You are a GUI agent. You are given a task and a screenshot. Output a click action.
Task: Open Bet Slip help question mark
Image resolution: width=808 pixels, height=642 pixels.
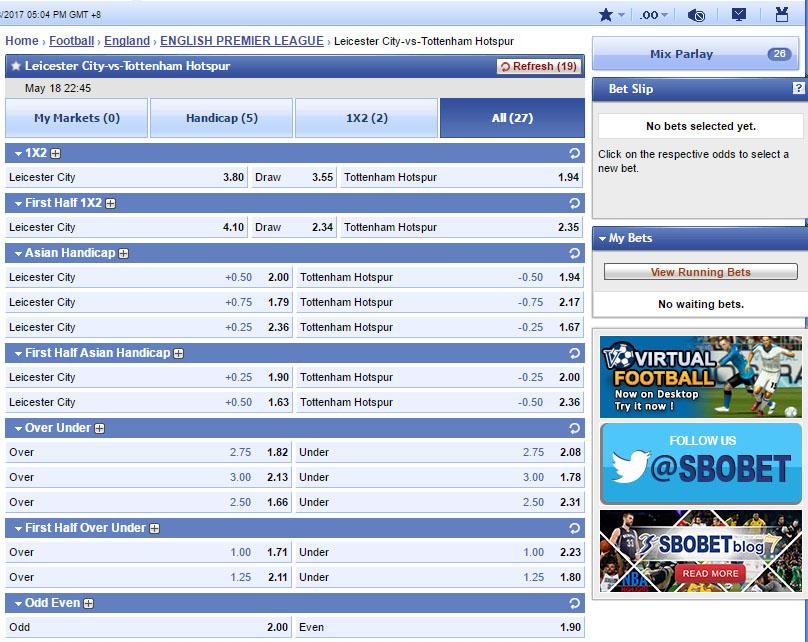click(798, 88)
